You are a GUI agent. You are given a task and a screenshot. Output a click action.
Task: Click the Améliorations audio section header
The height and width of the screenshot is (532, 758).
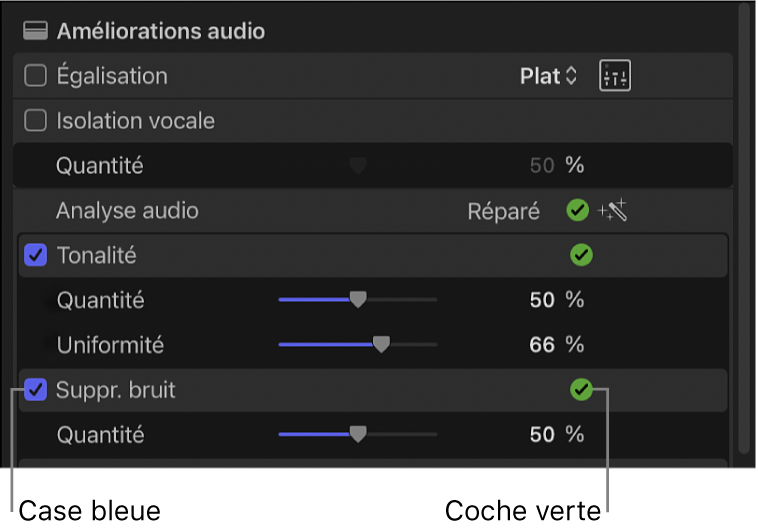tap(160, 31)
